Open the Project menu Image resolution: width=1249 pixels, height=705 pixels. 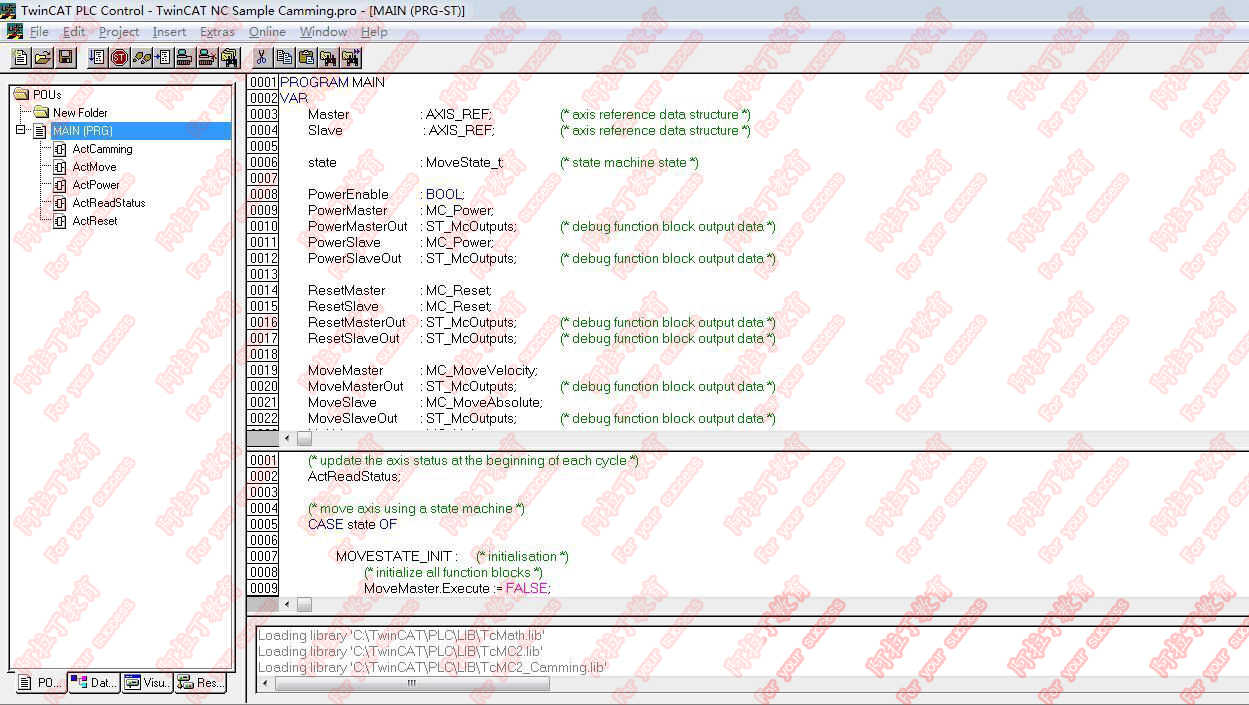(x=119, y=32)
